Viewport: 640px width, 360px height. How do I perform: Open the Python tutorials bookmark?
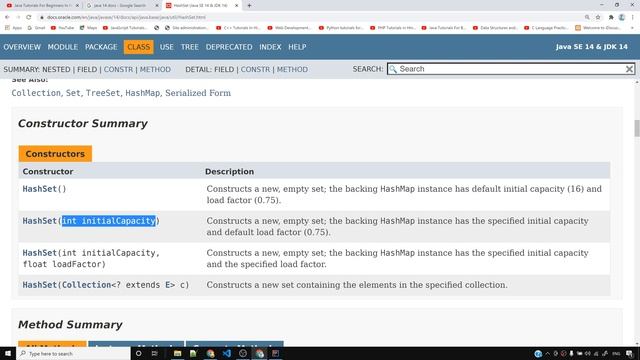click(x=341, y=28)
